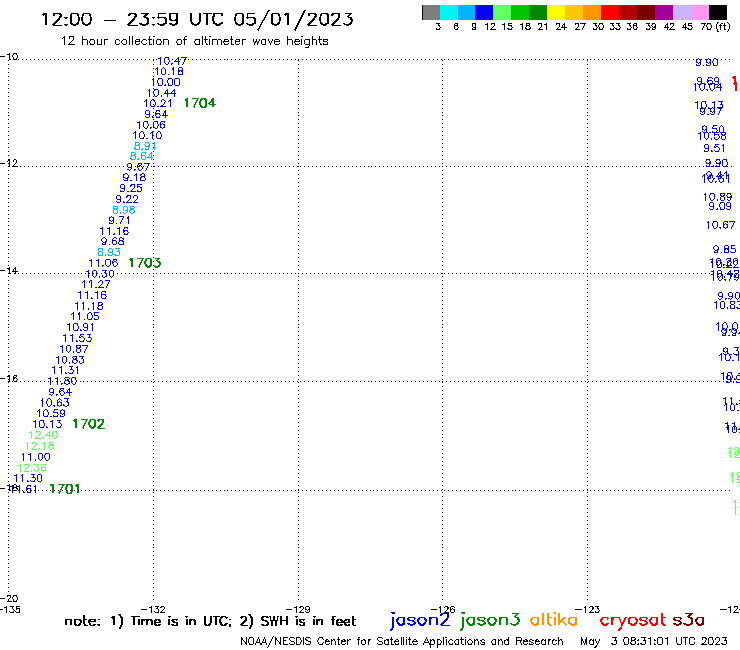Click the jason2 satellite label
This screenshot has width=740, height=650.
tap(420, 620)
